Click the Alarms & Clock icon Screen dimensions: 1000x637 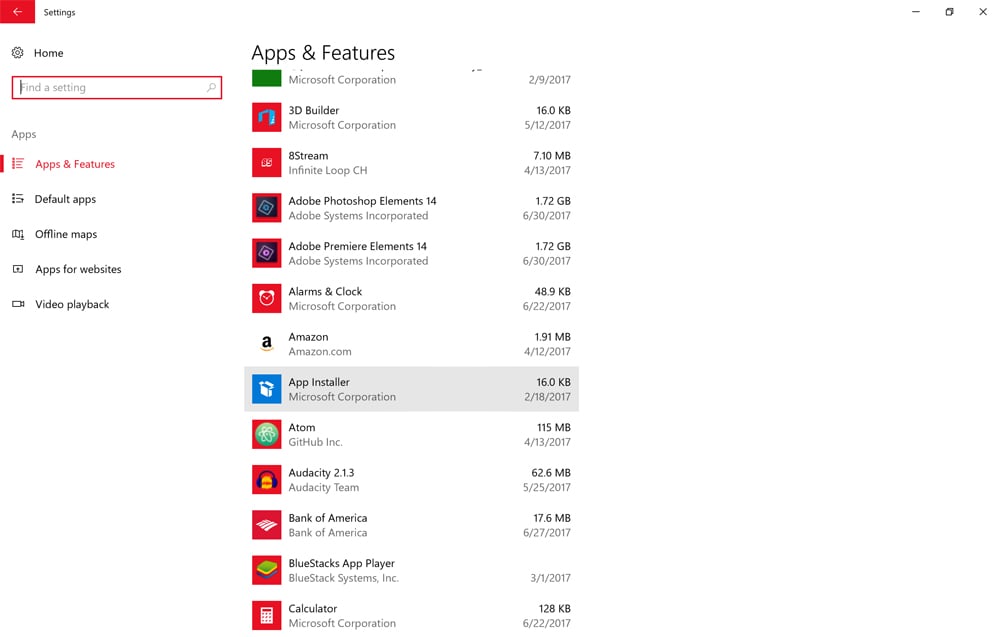tap(266, 299)
